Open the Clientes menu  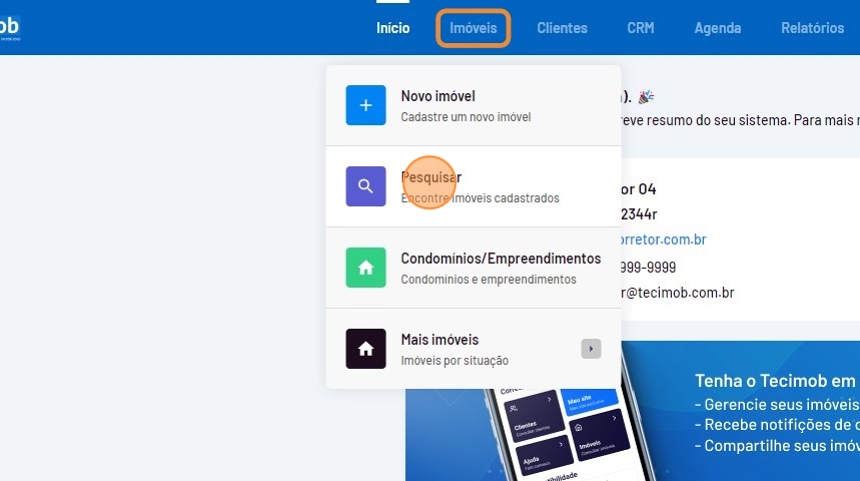click(562, 28)
